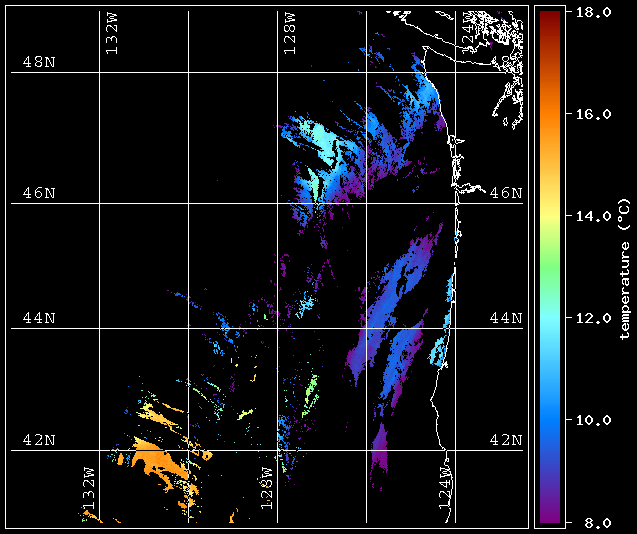Click the right-side 44N latitude label

(506, 318)
